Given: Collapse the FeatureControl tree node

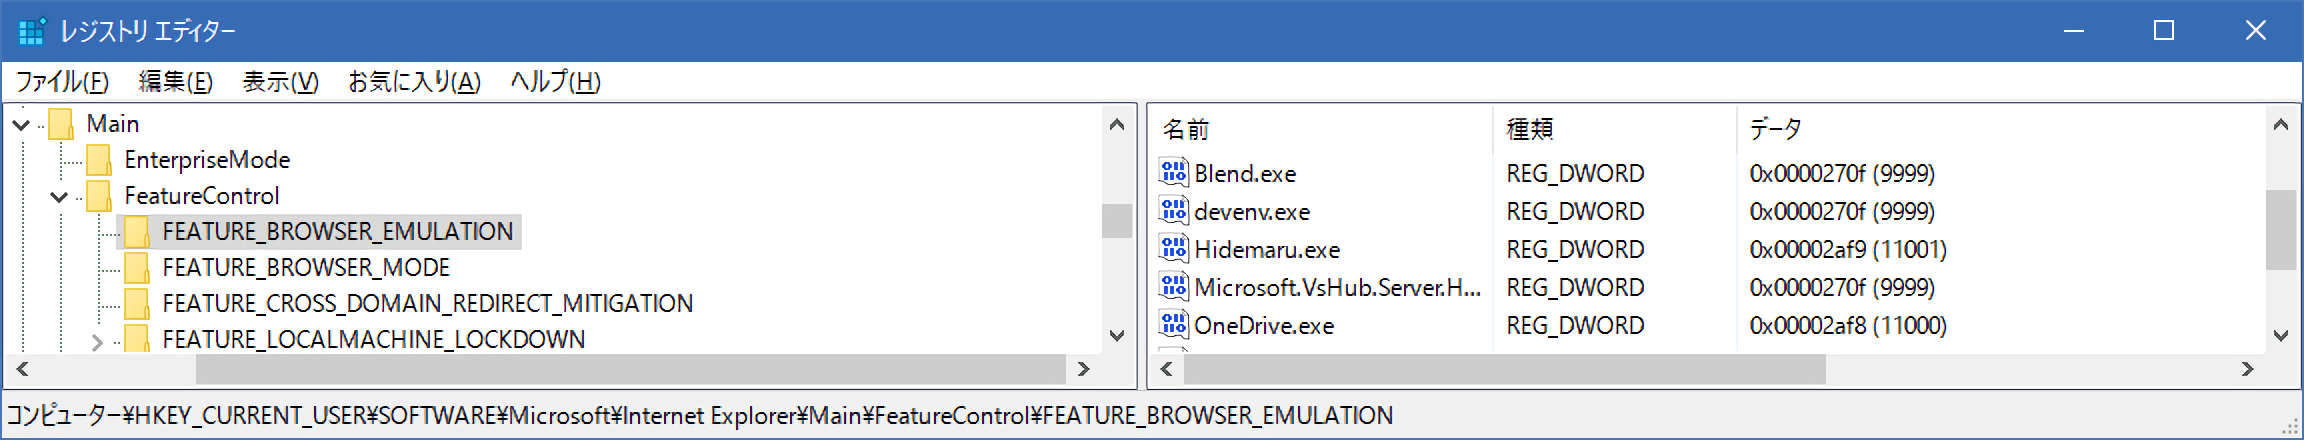Looking at the screenshot, I should [x=59, y=197].
